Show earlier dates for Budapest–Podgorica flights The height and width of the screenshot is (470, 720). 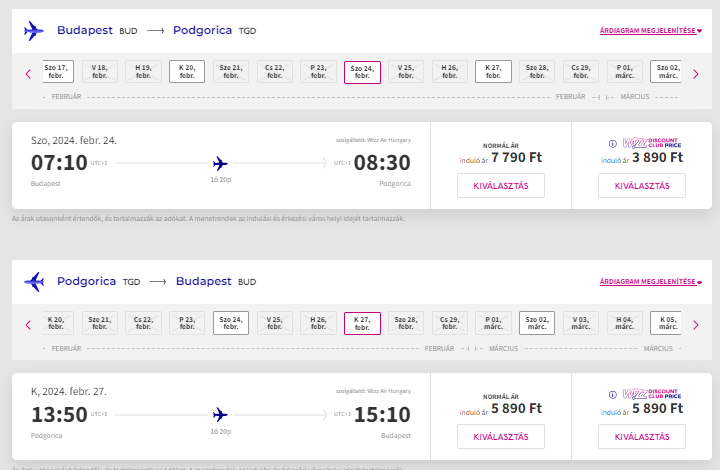click(28, 74)
